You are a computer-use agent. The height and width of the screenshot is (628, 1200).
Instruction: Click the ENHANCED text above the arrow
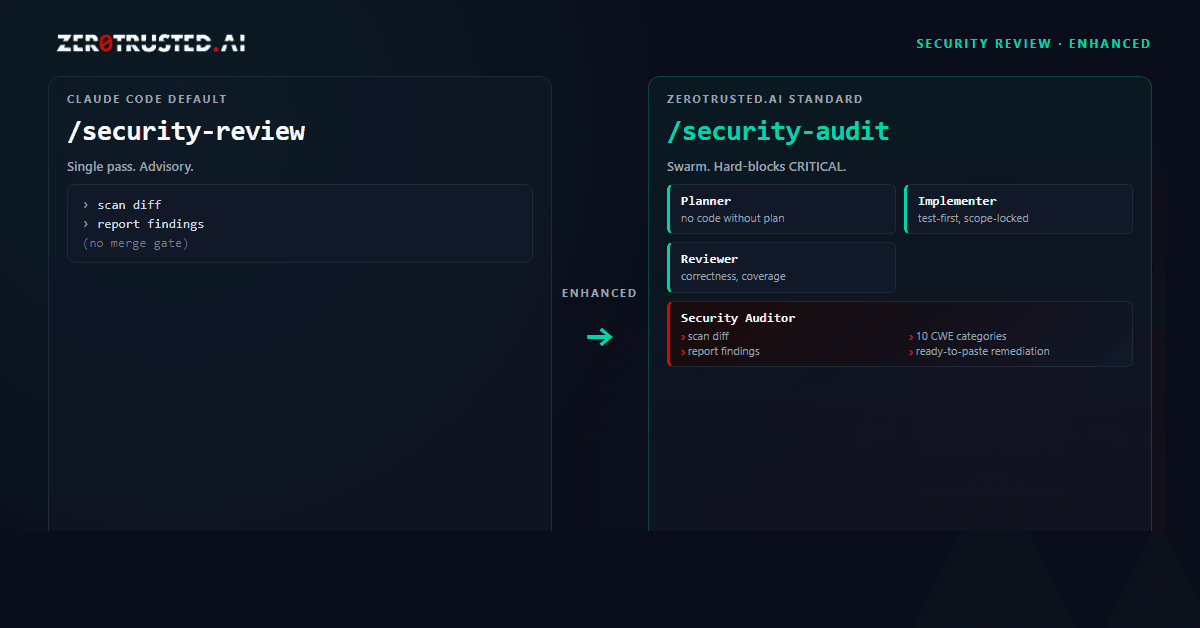[x=599, y=293]
